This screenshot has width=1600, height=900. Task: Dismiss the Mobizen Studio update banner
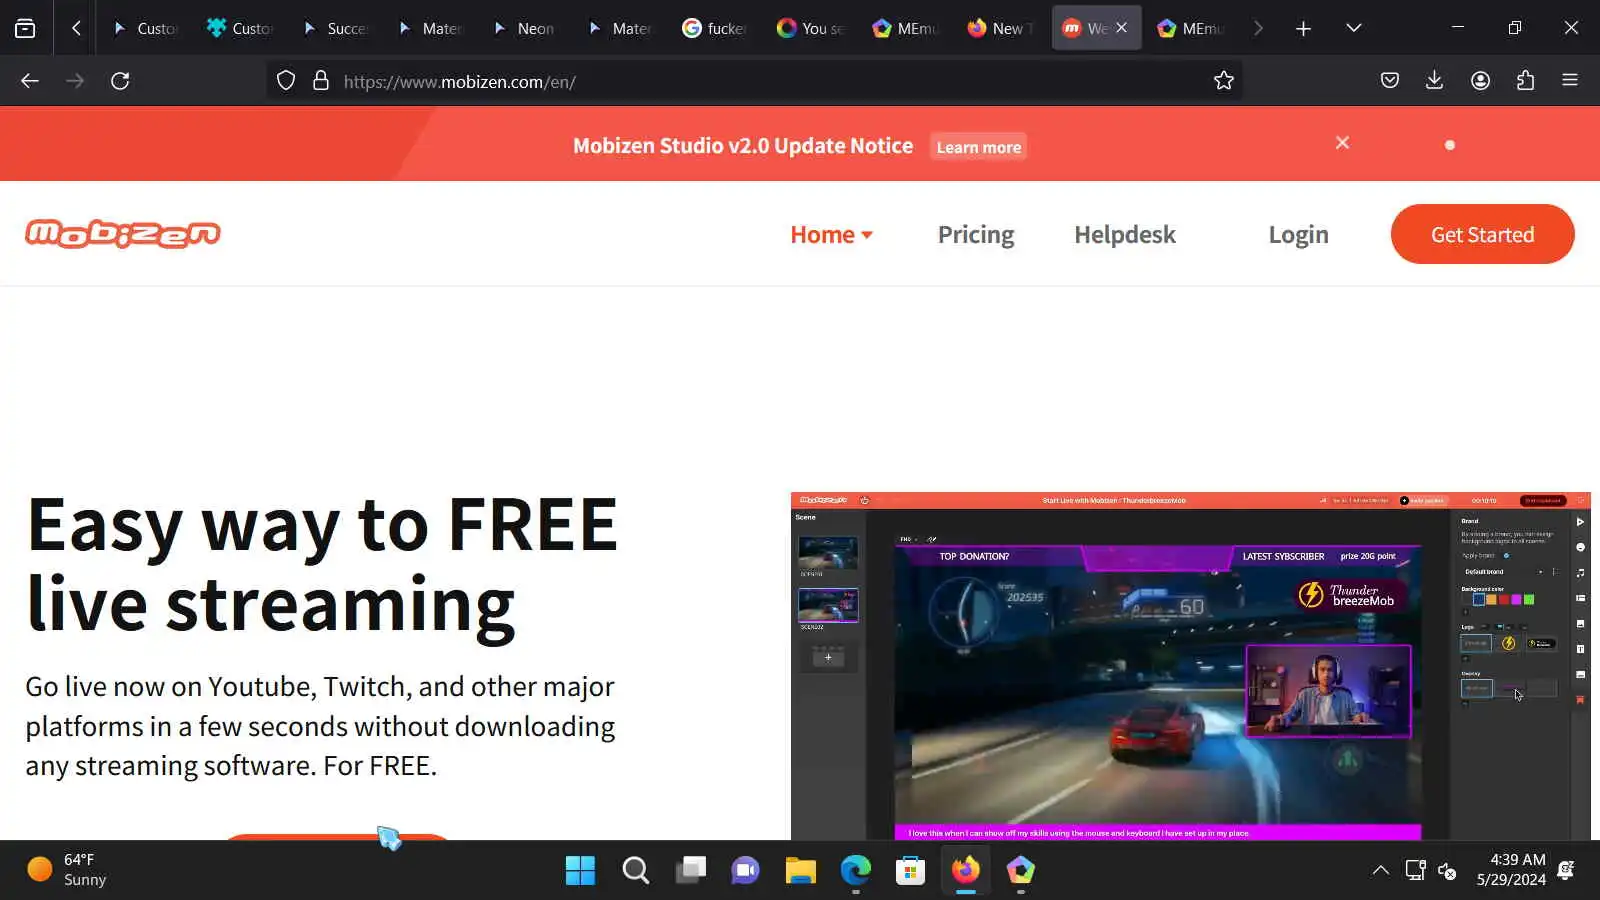pyautogui.click(x=1342, y=143)
